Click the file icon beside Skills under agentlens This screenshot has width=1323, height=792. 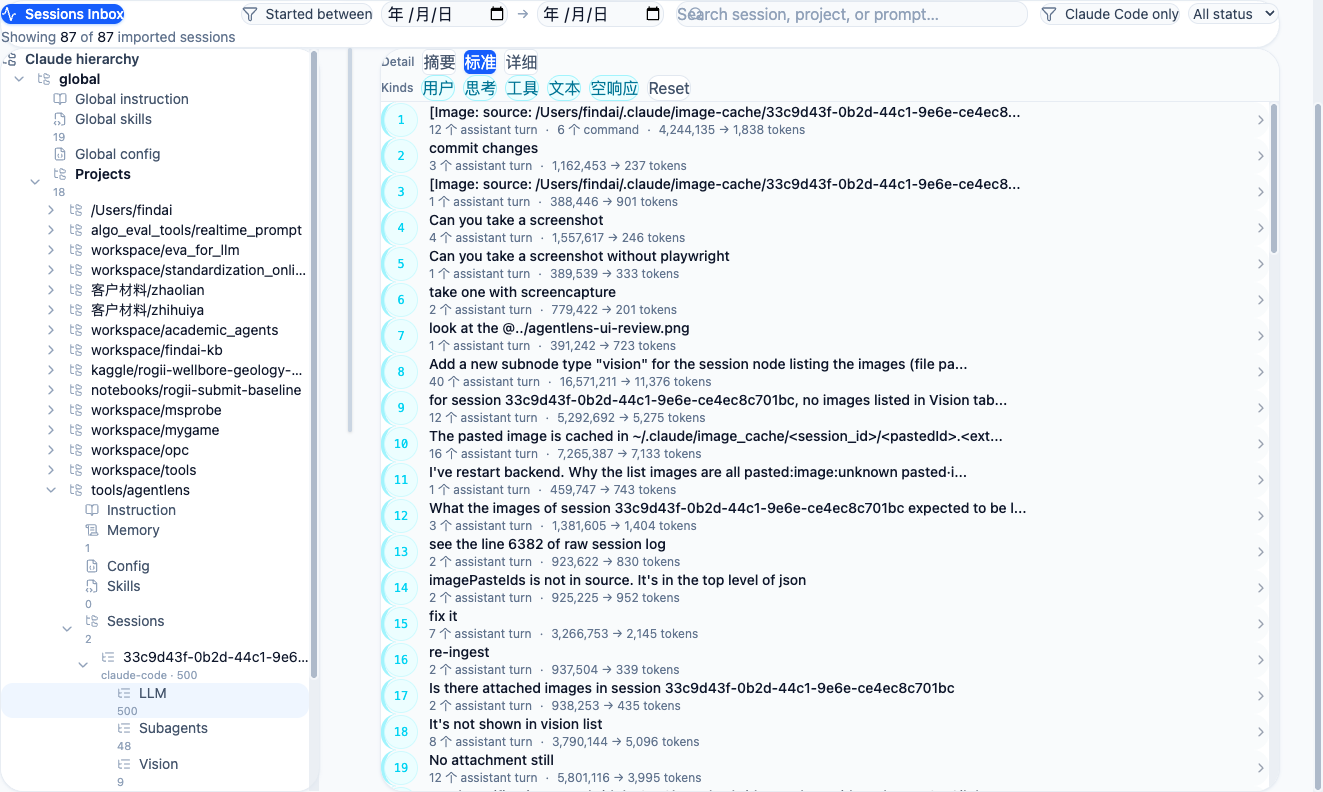click(x=92, y=586)
